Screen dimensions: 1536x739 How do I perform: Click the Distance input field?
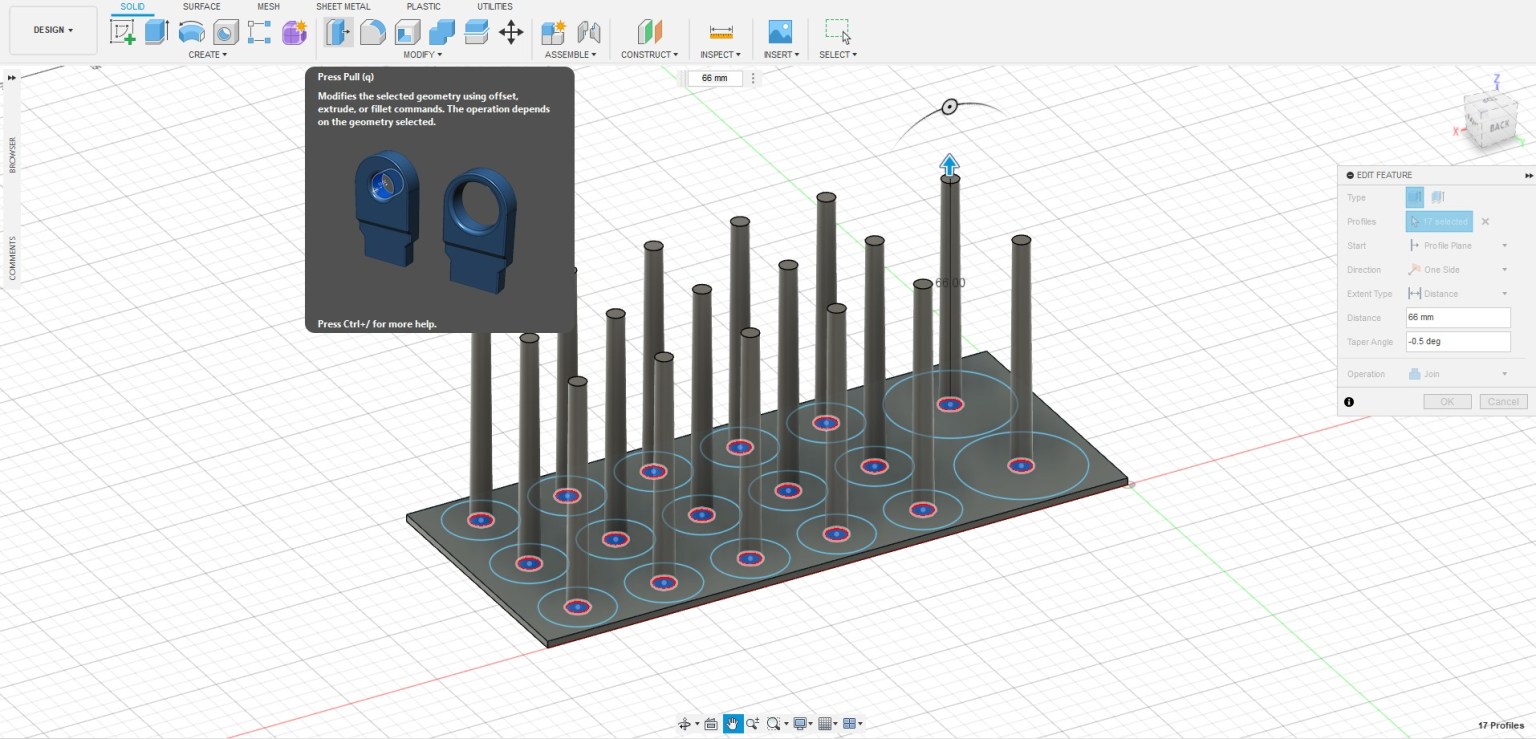click(x=1458, y=317)
